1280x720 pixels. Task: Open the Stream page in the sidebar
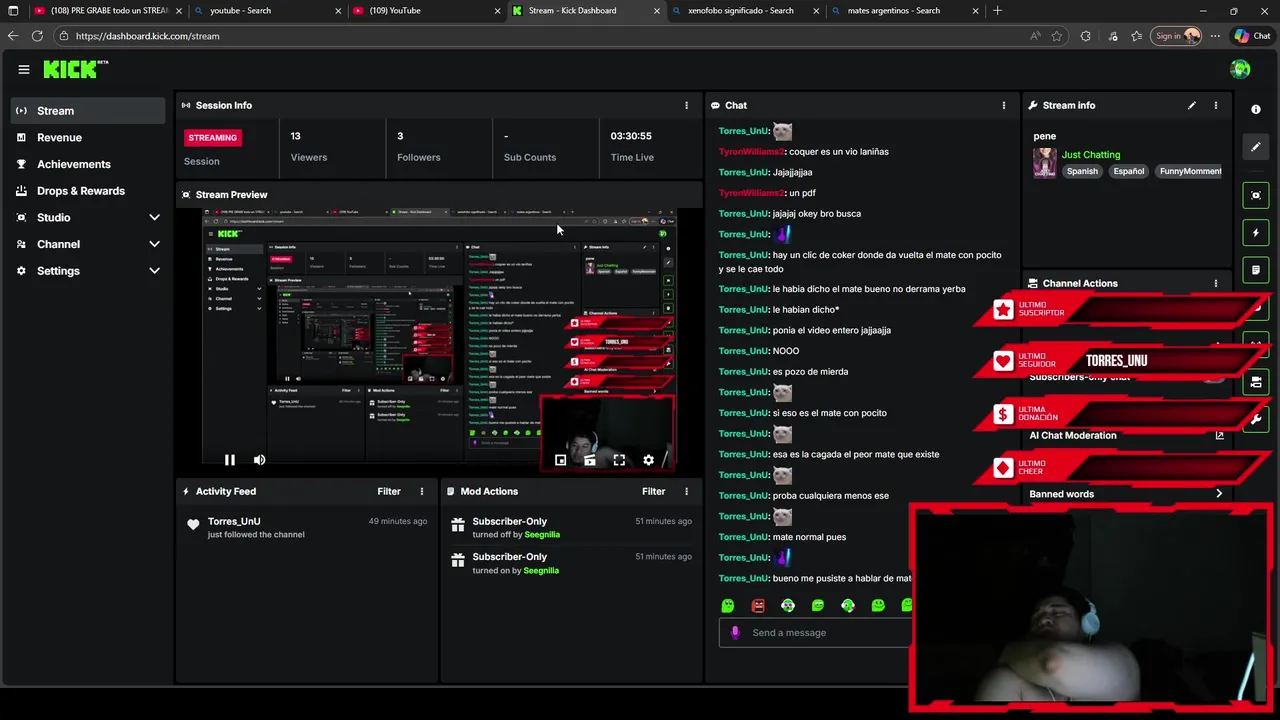[x=88, y=111]
